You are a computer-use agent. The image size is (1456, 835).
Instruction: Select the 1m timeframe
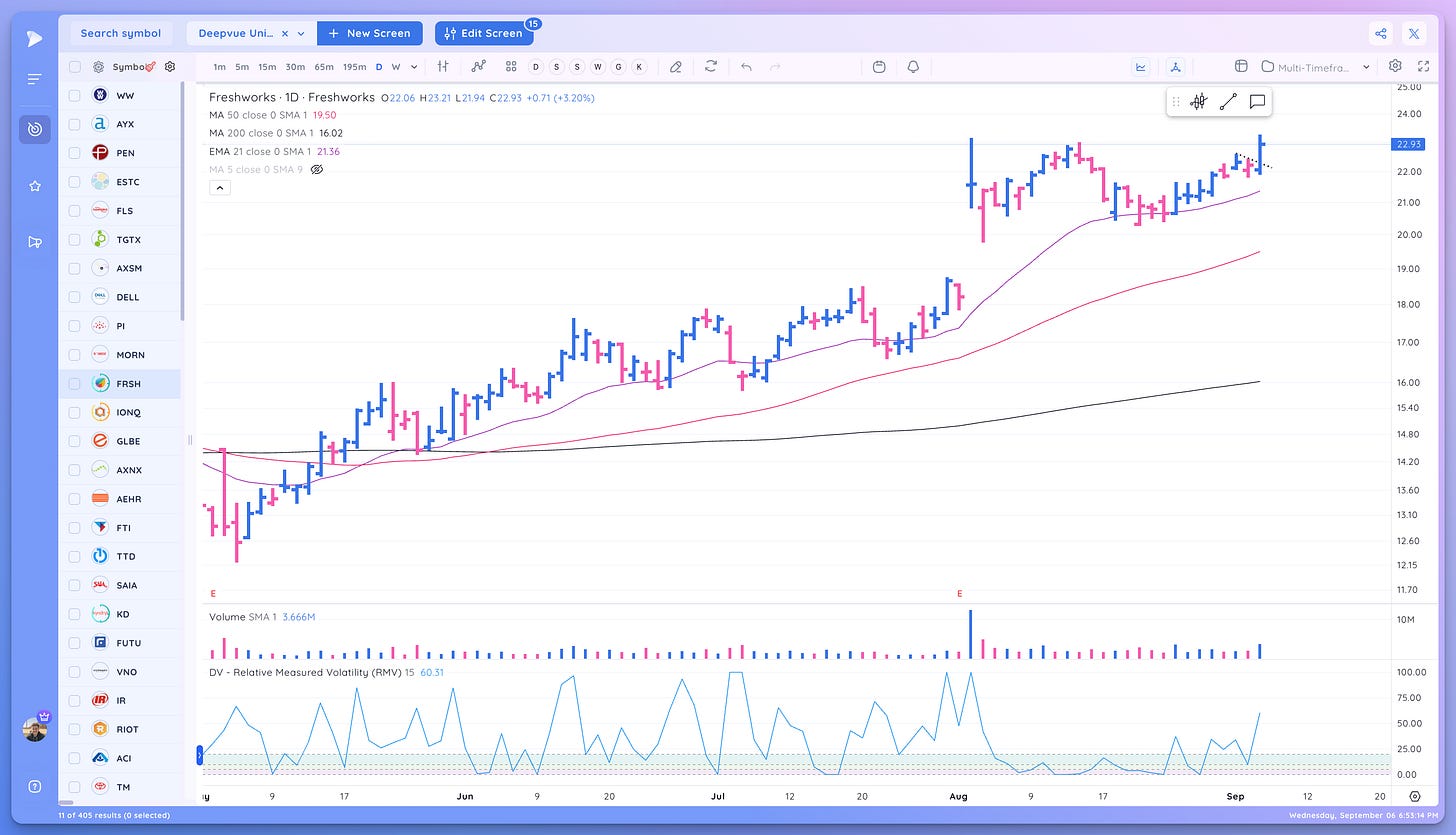(x=219, y=67)
